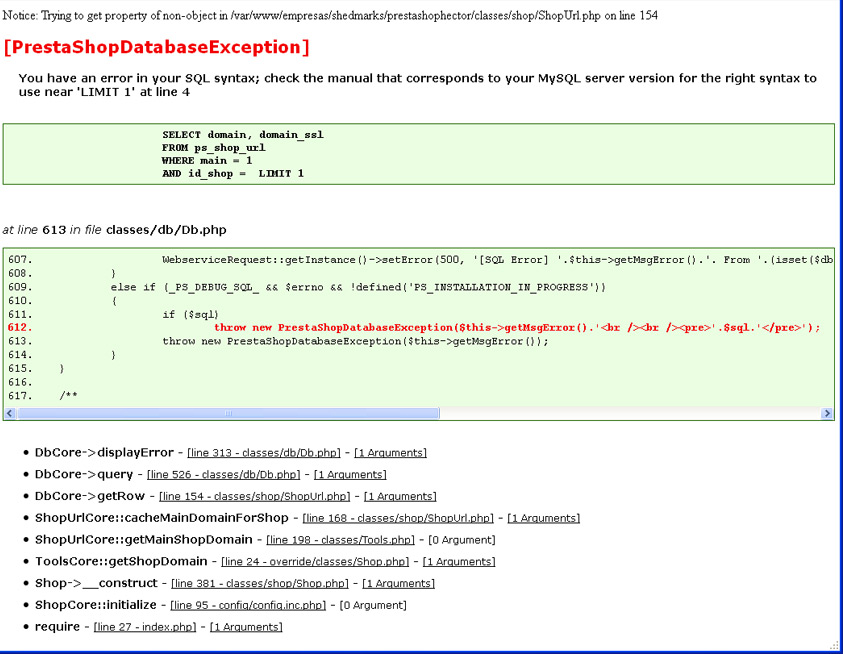Show arguments for ShopUrlCore::cacheMainDomainForShop

tap(544, 518)
